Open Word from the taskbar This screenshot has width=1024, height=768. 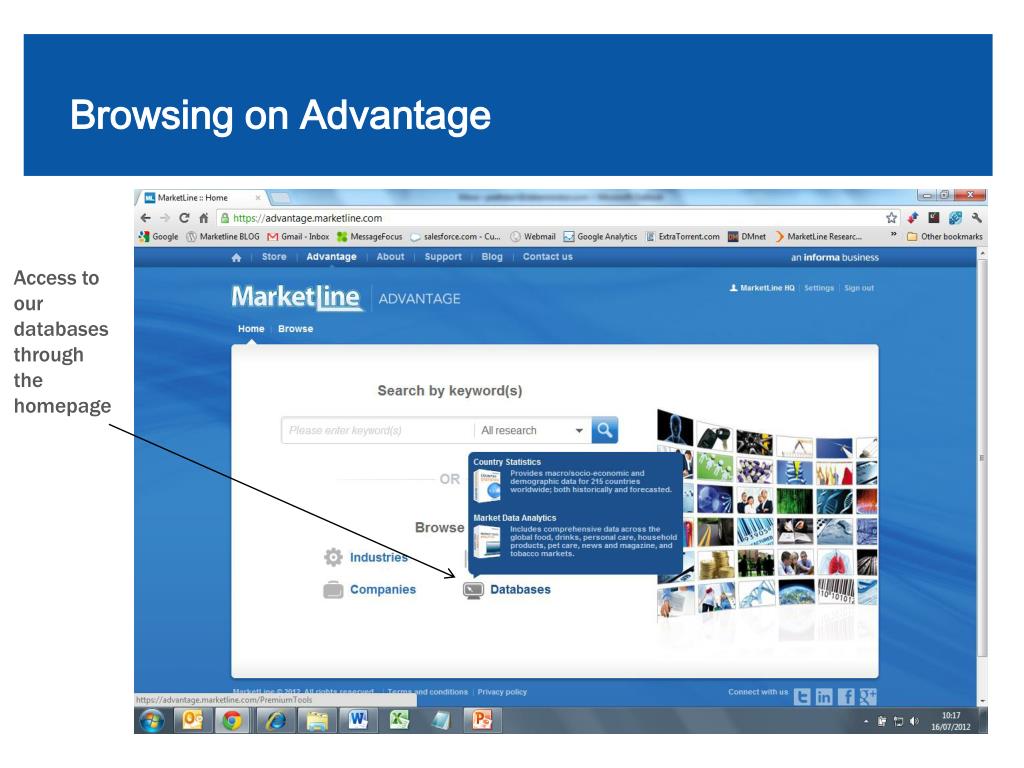point(359,720)
